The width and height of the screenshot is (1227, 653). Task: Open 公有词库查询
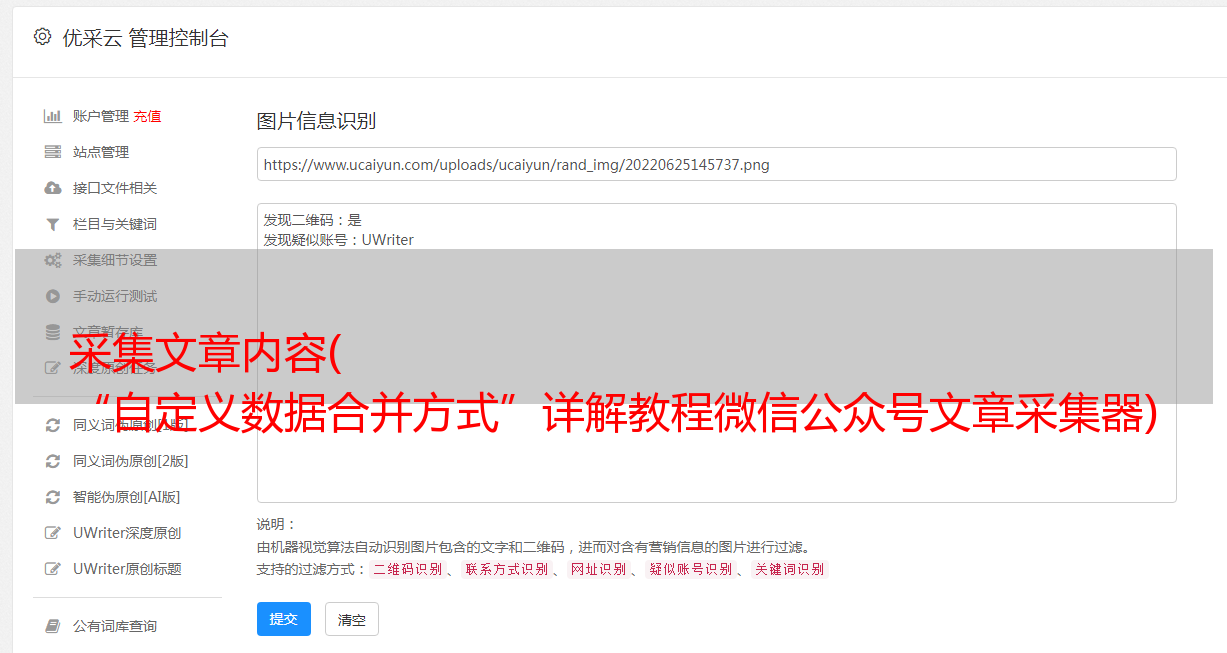[115, 626]
